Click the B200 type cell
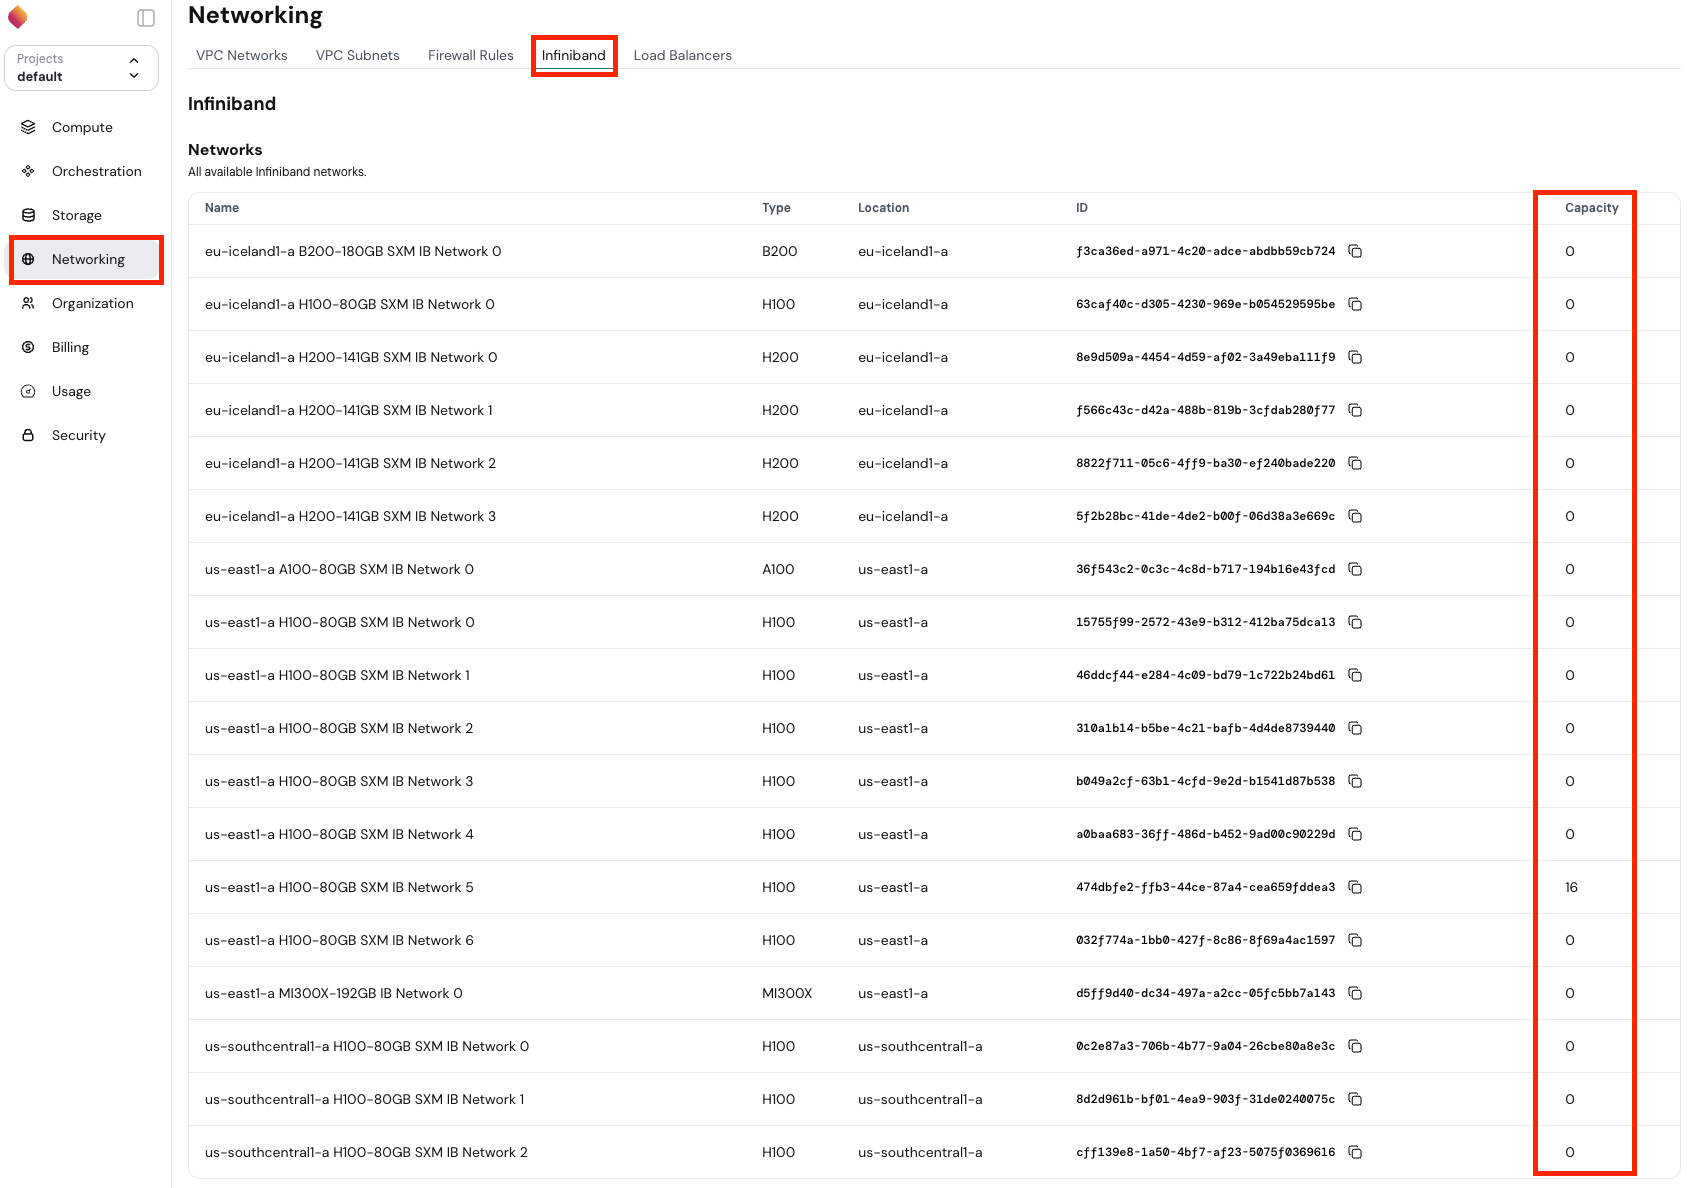The image size is (1696, 1188). pyautogui.click(x=779, y=251)
